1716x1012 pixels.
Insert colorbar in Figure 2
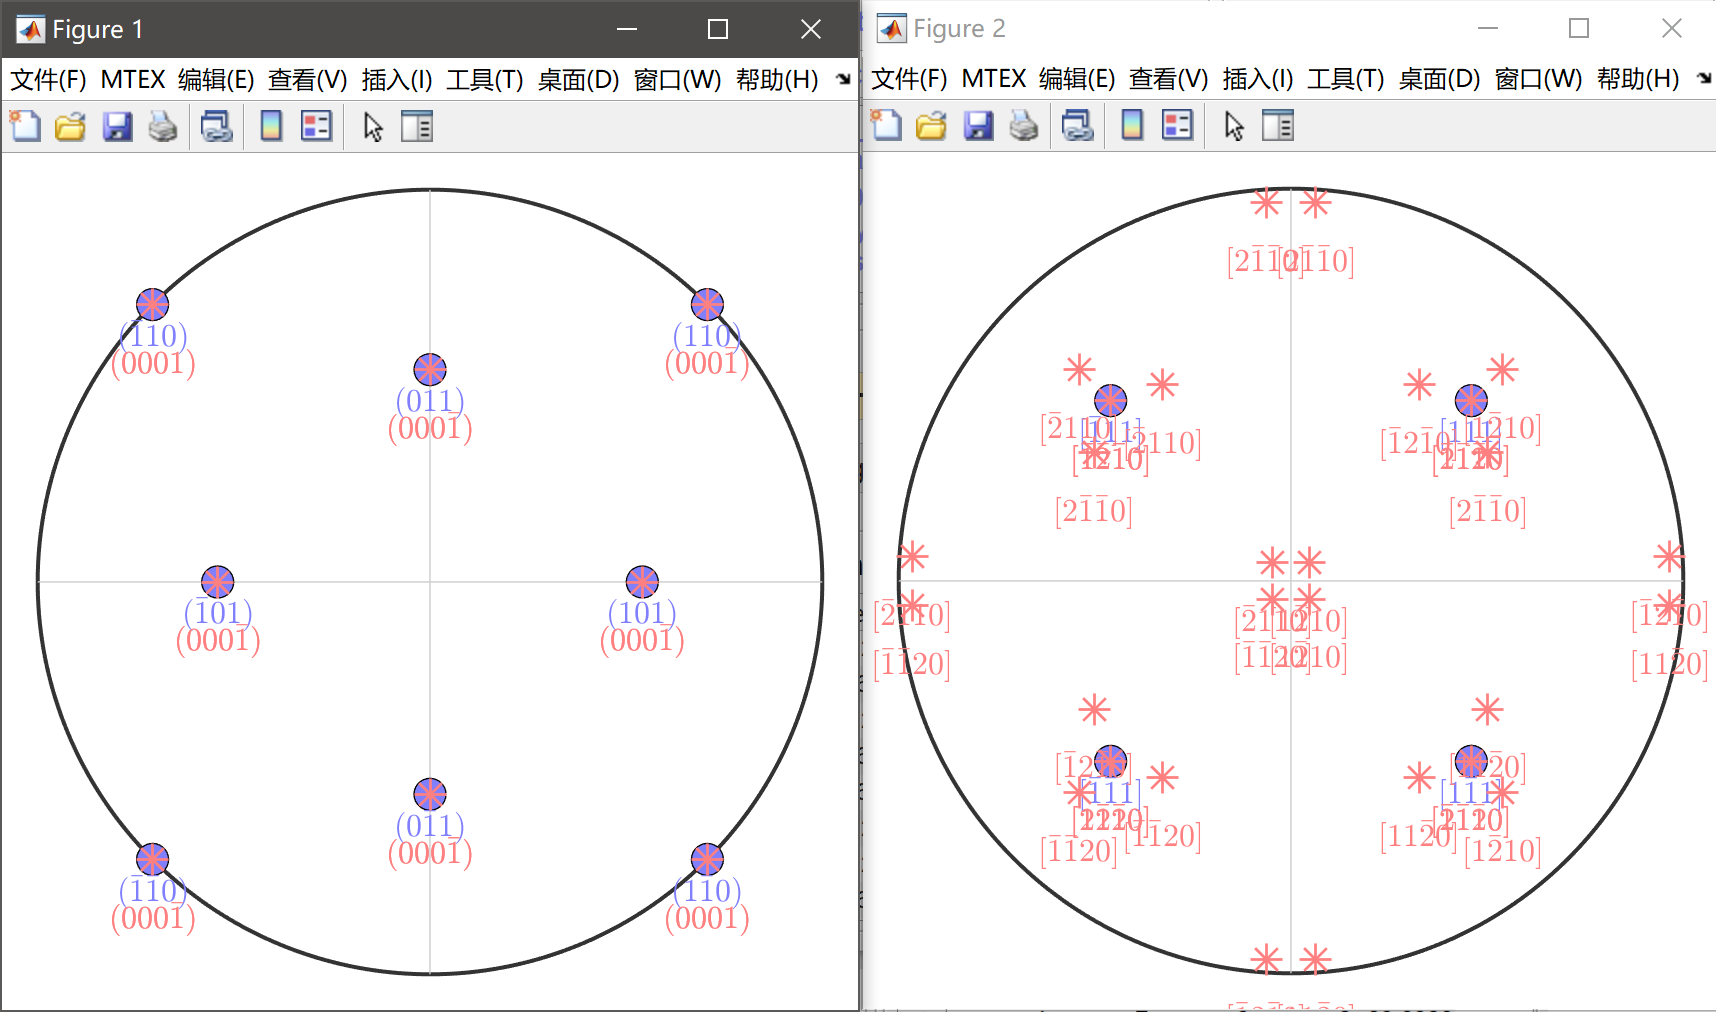coord(1132,125)
